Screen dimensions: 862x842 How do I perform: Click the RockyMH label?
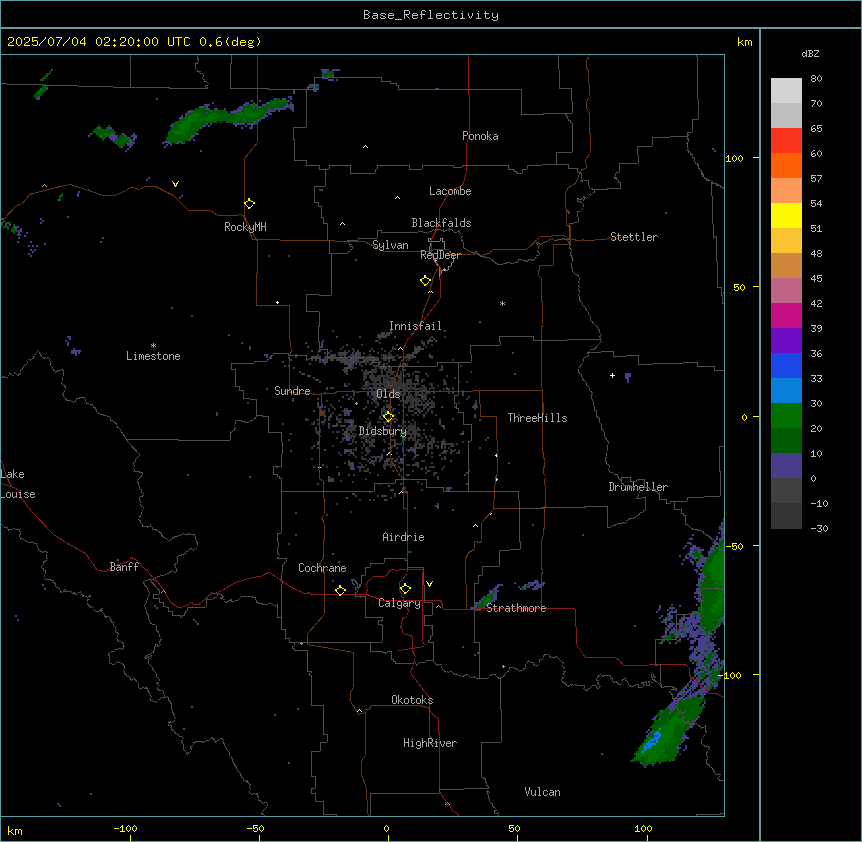point(245,227)
